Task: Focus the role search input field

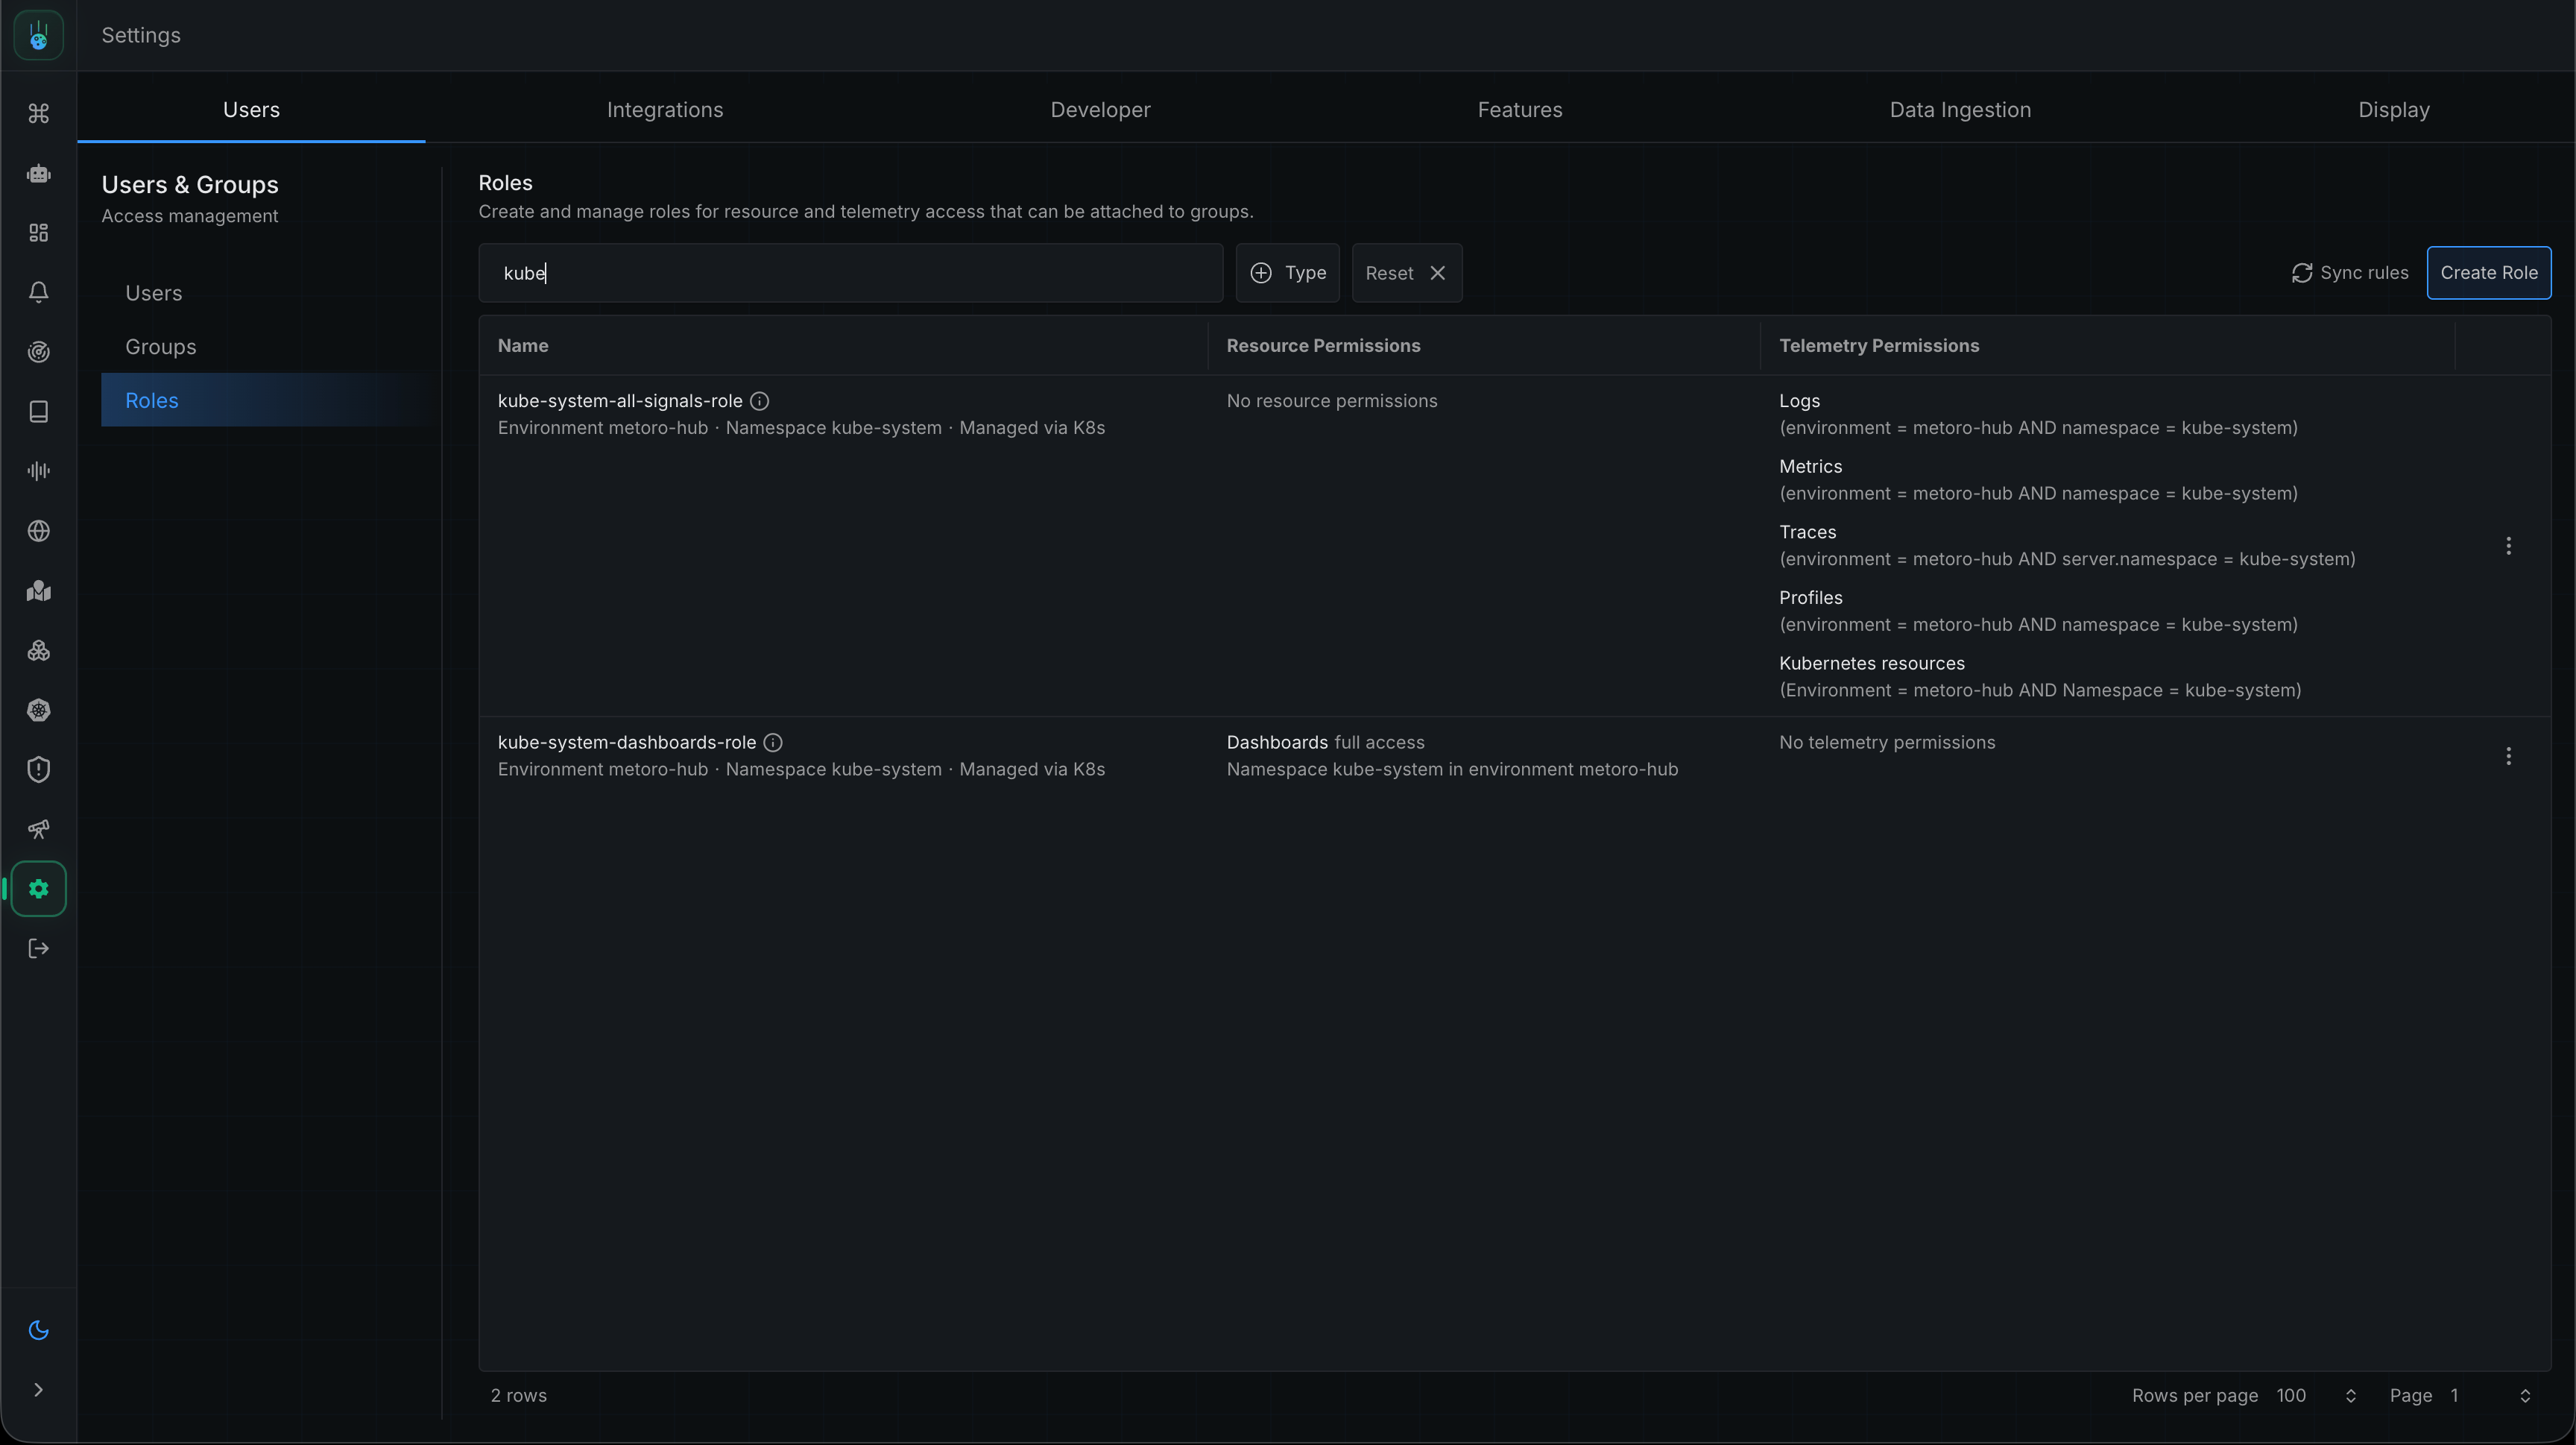Action: 851,273
